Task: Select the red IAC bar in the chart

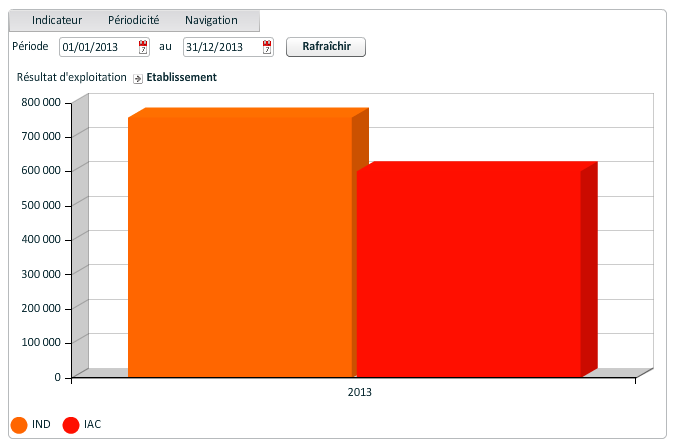Action: (469, 273)
